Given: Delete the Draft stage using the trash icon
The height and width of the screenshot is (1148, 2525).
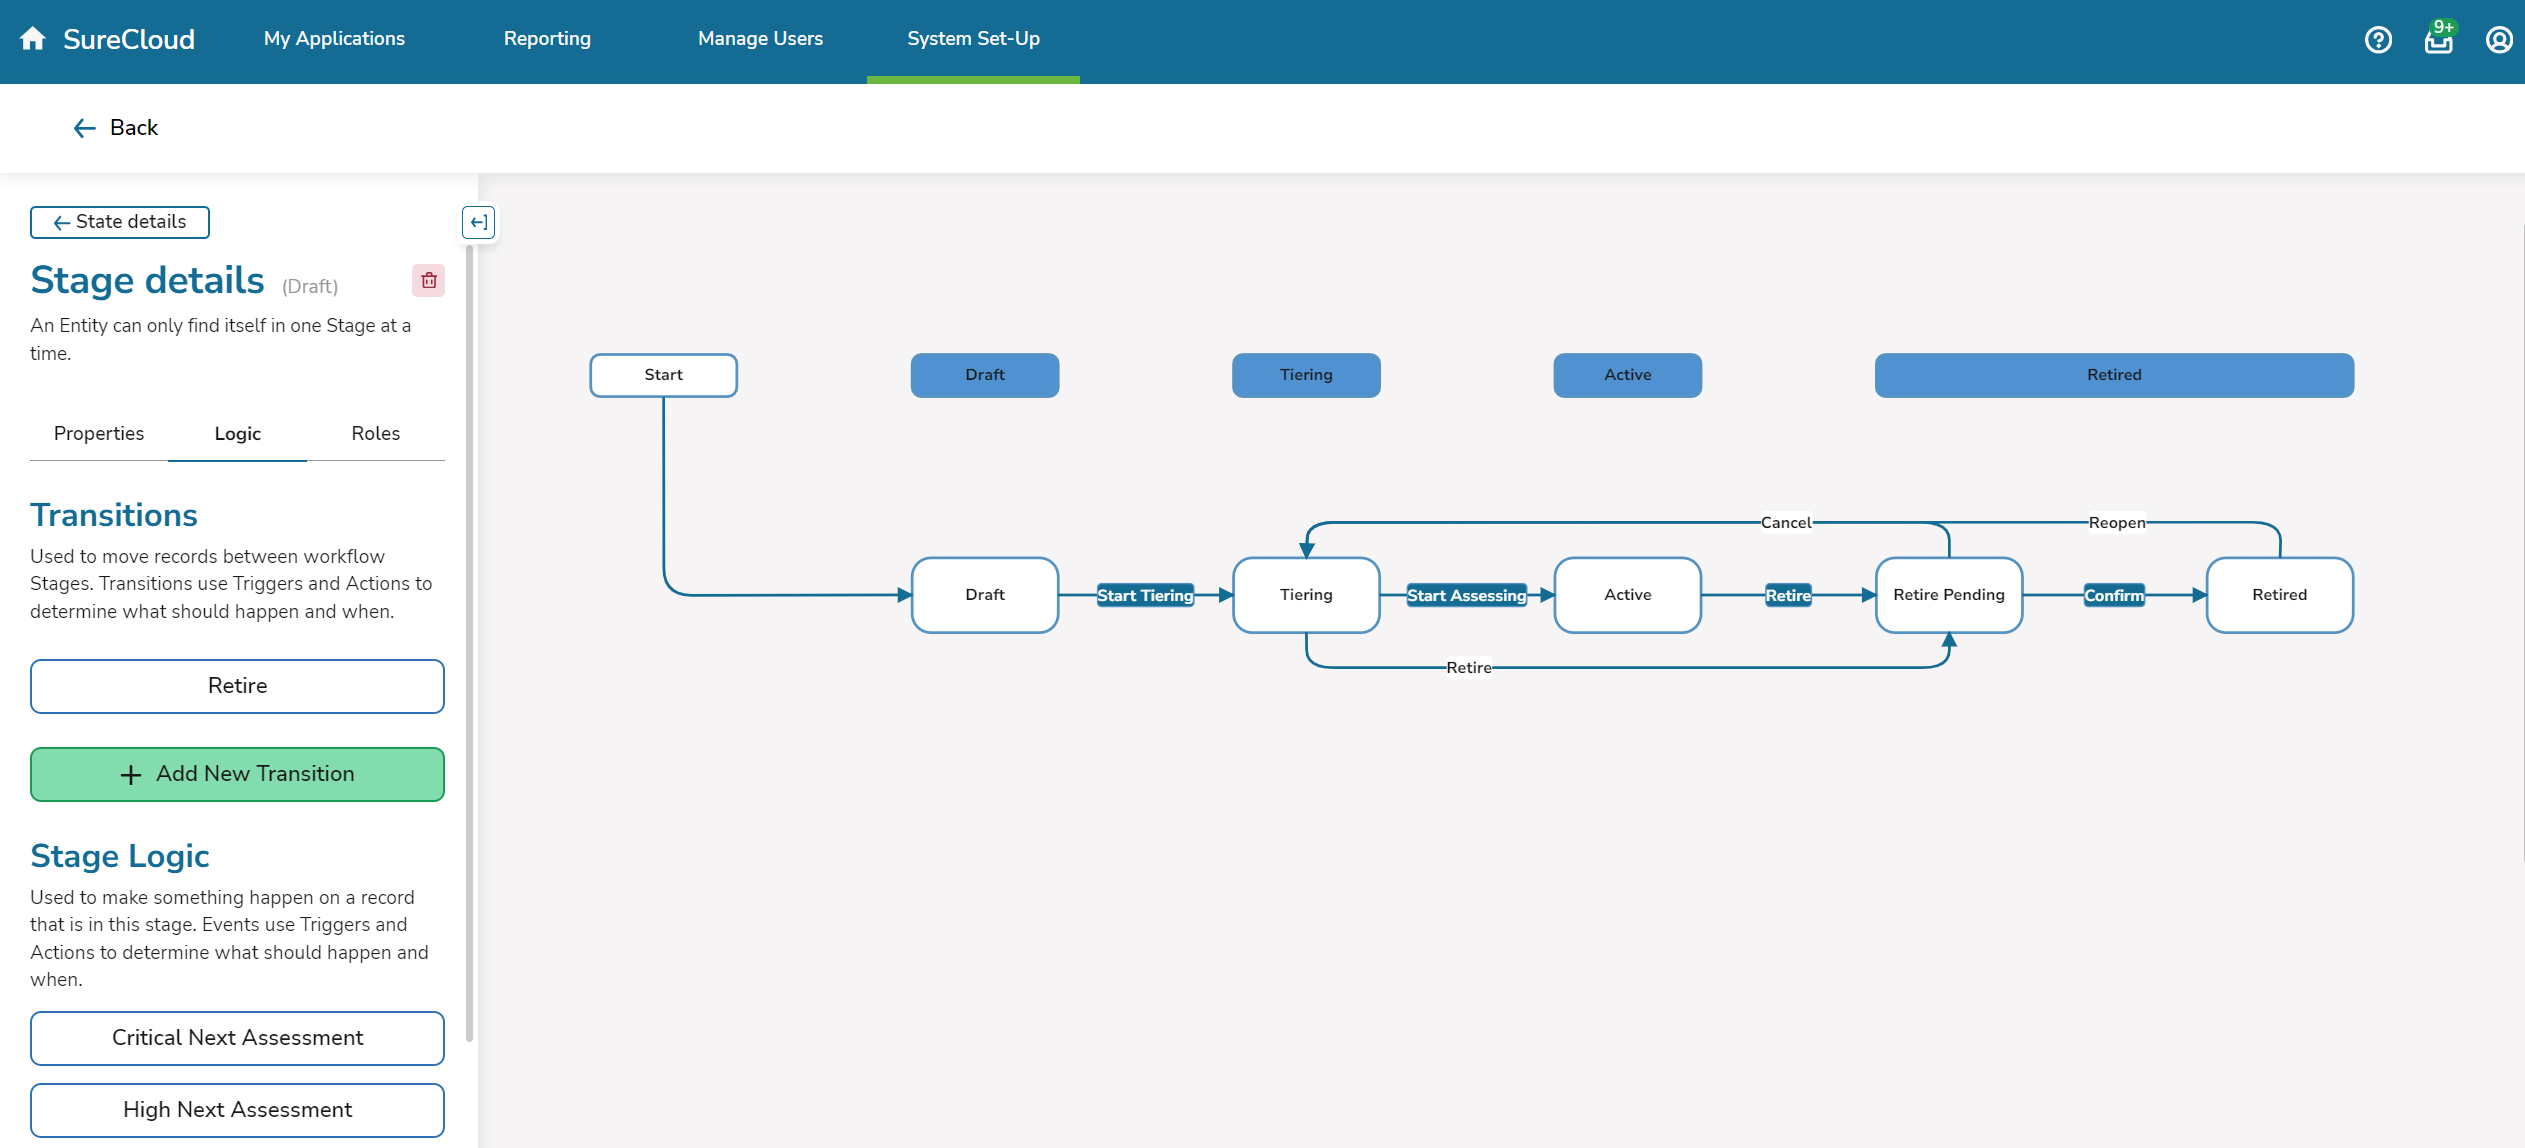Looking at the screenshot, I should (x=428, y=281).
